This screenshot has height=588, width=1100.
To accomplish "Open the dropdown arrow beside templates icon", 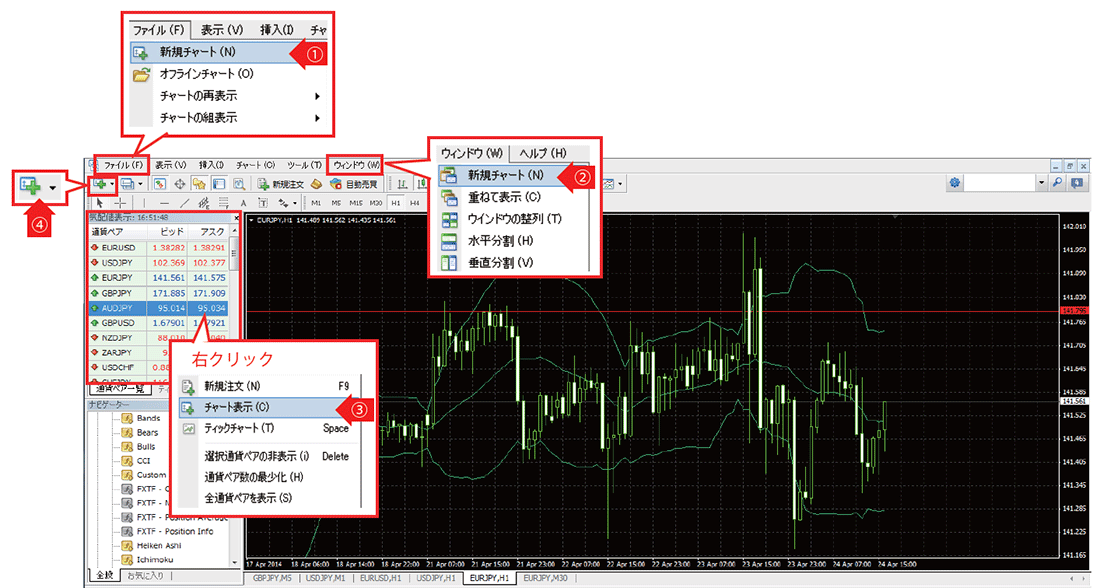I will pos(620,184).
